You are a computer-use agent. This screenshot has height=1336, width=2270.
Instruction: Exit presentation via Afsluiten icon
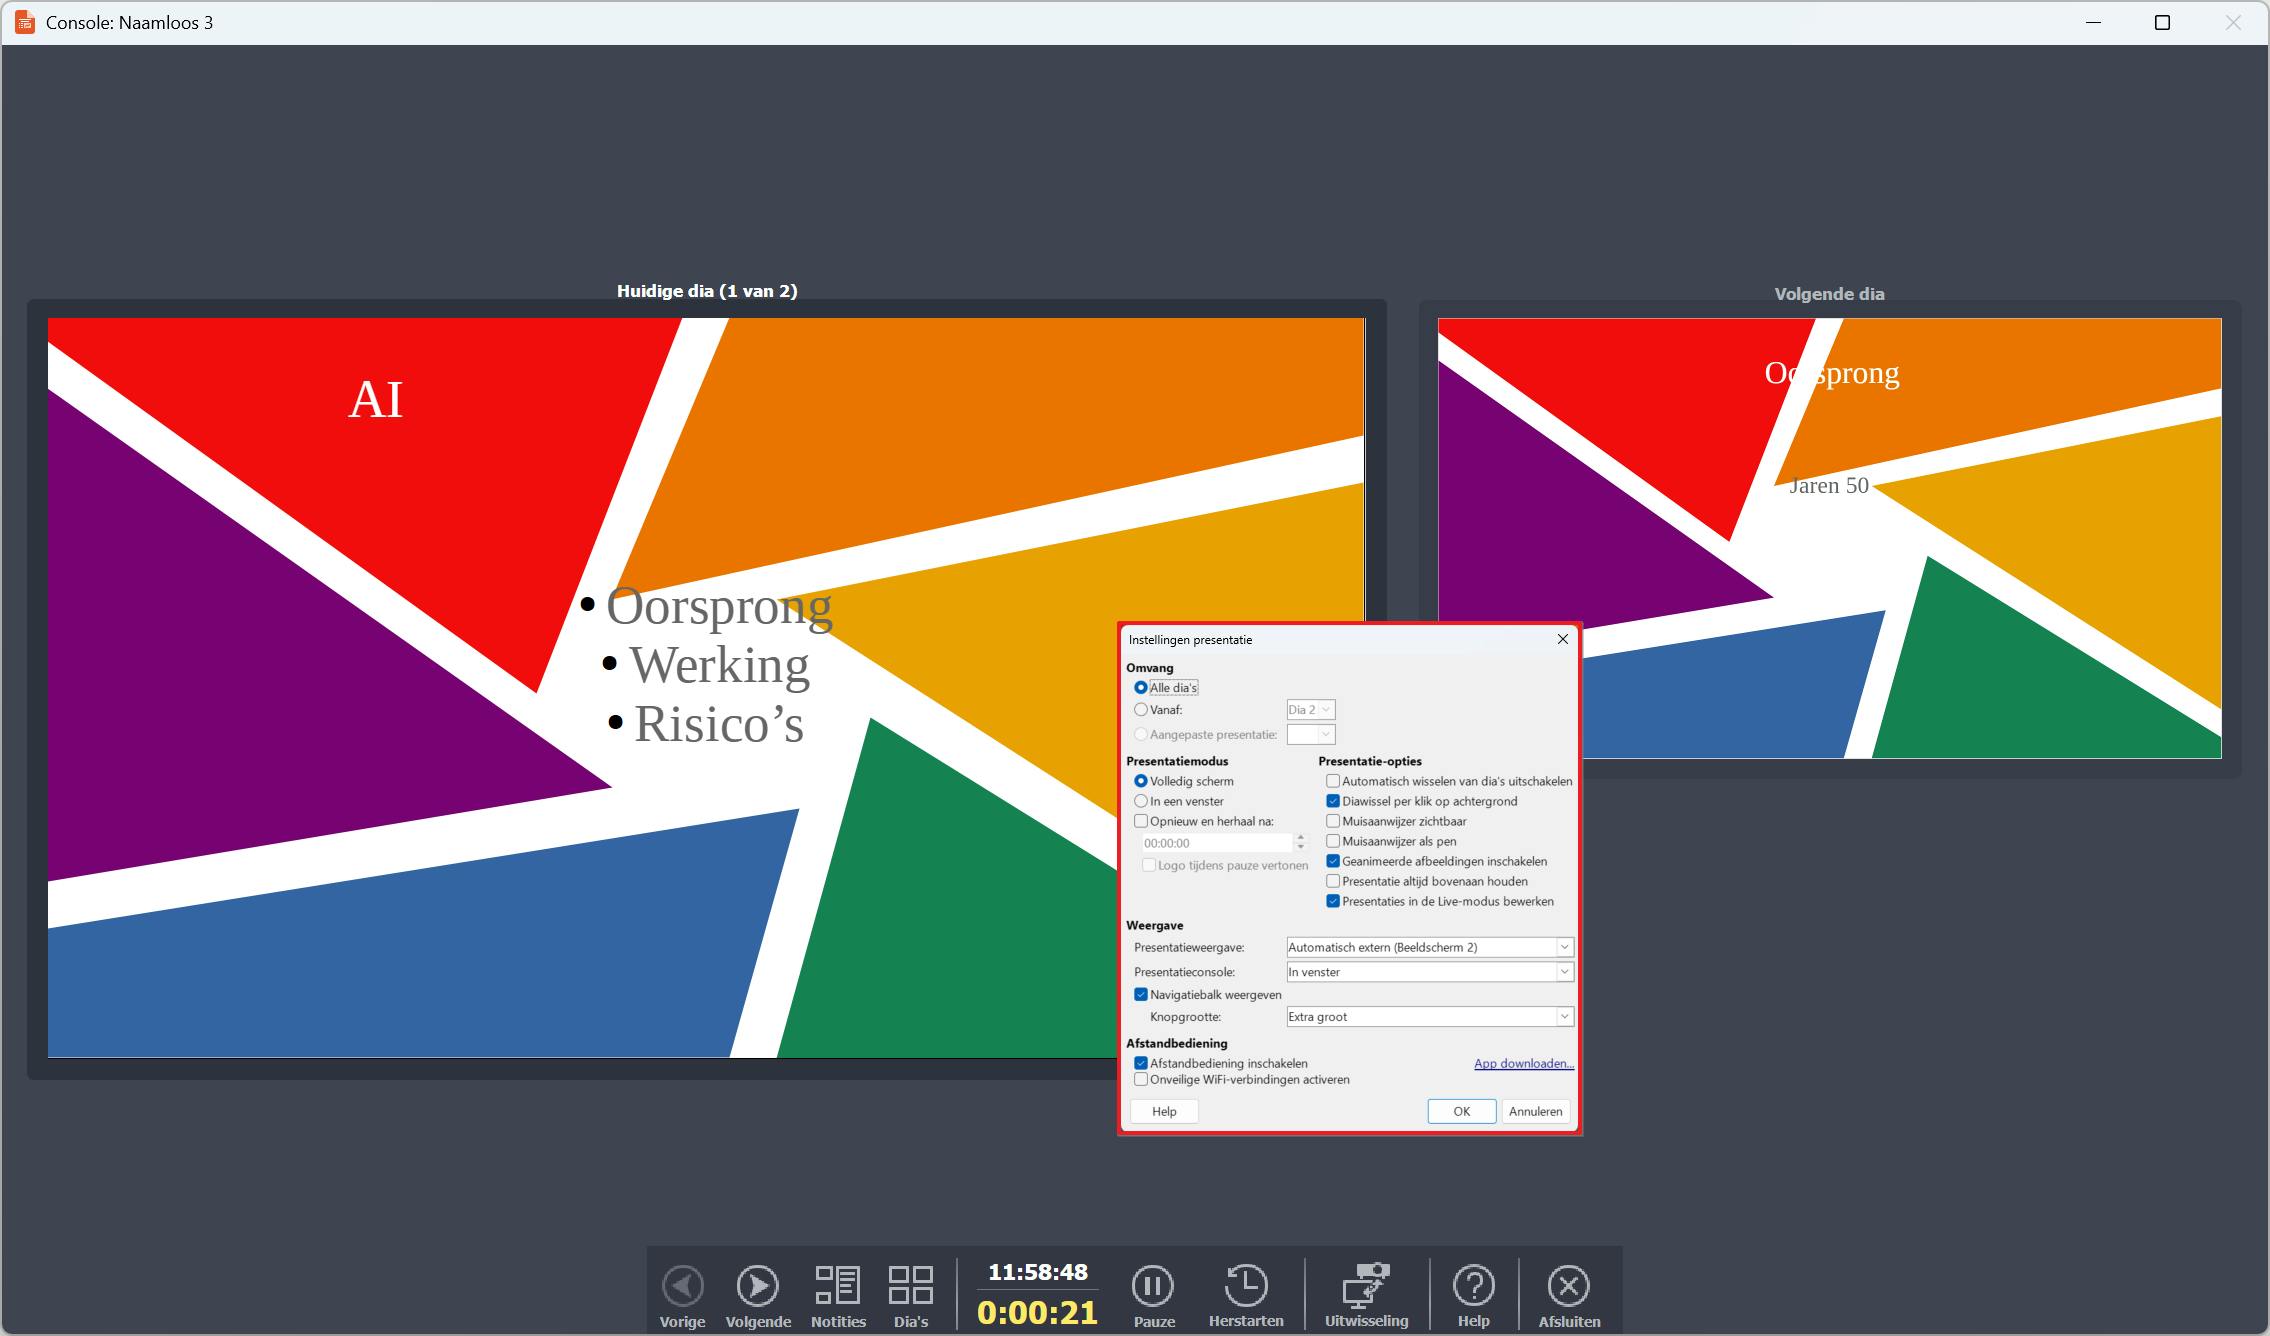pyautogui.click(x=1568, y=1286)
